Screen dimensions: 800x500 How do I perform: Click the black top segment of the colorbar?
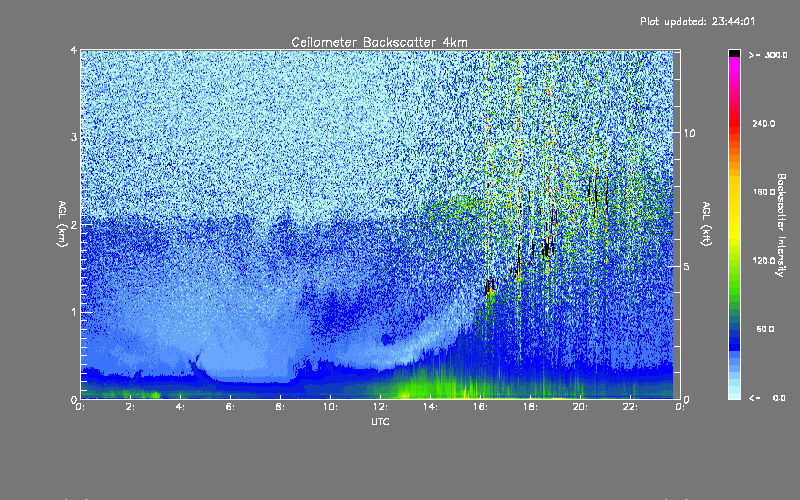734,53
